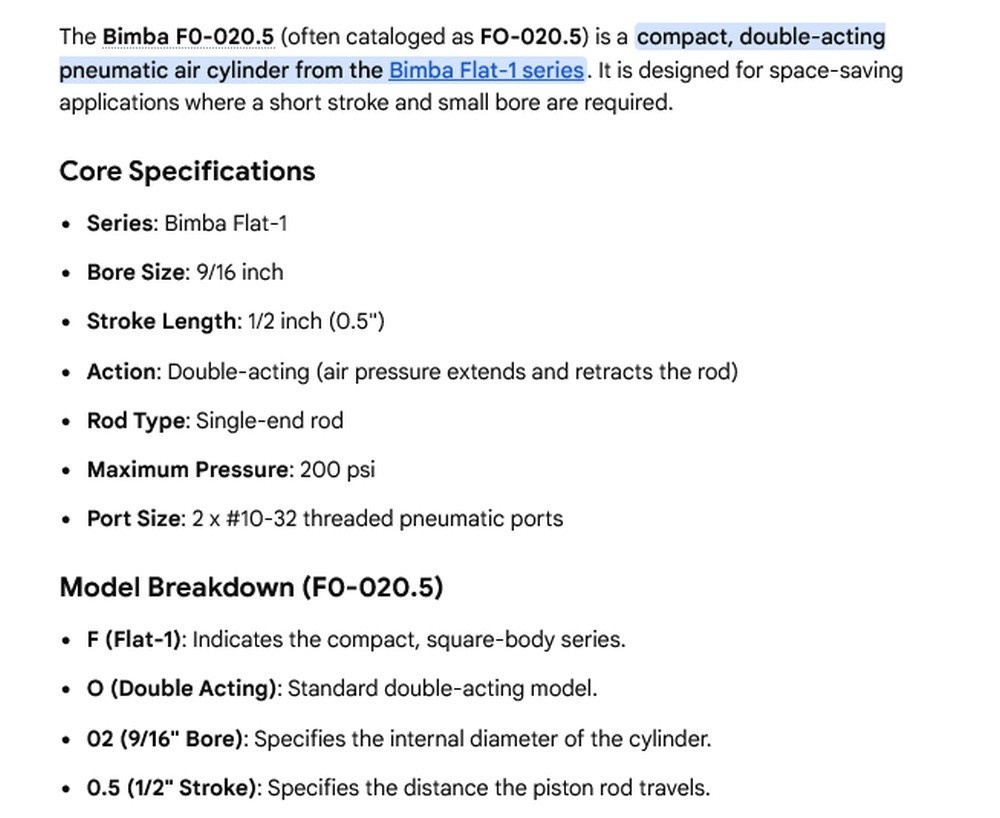Click the Stroke Length list entry
The image size is (1000, 818).
click(x=236, y=321)
